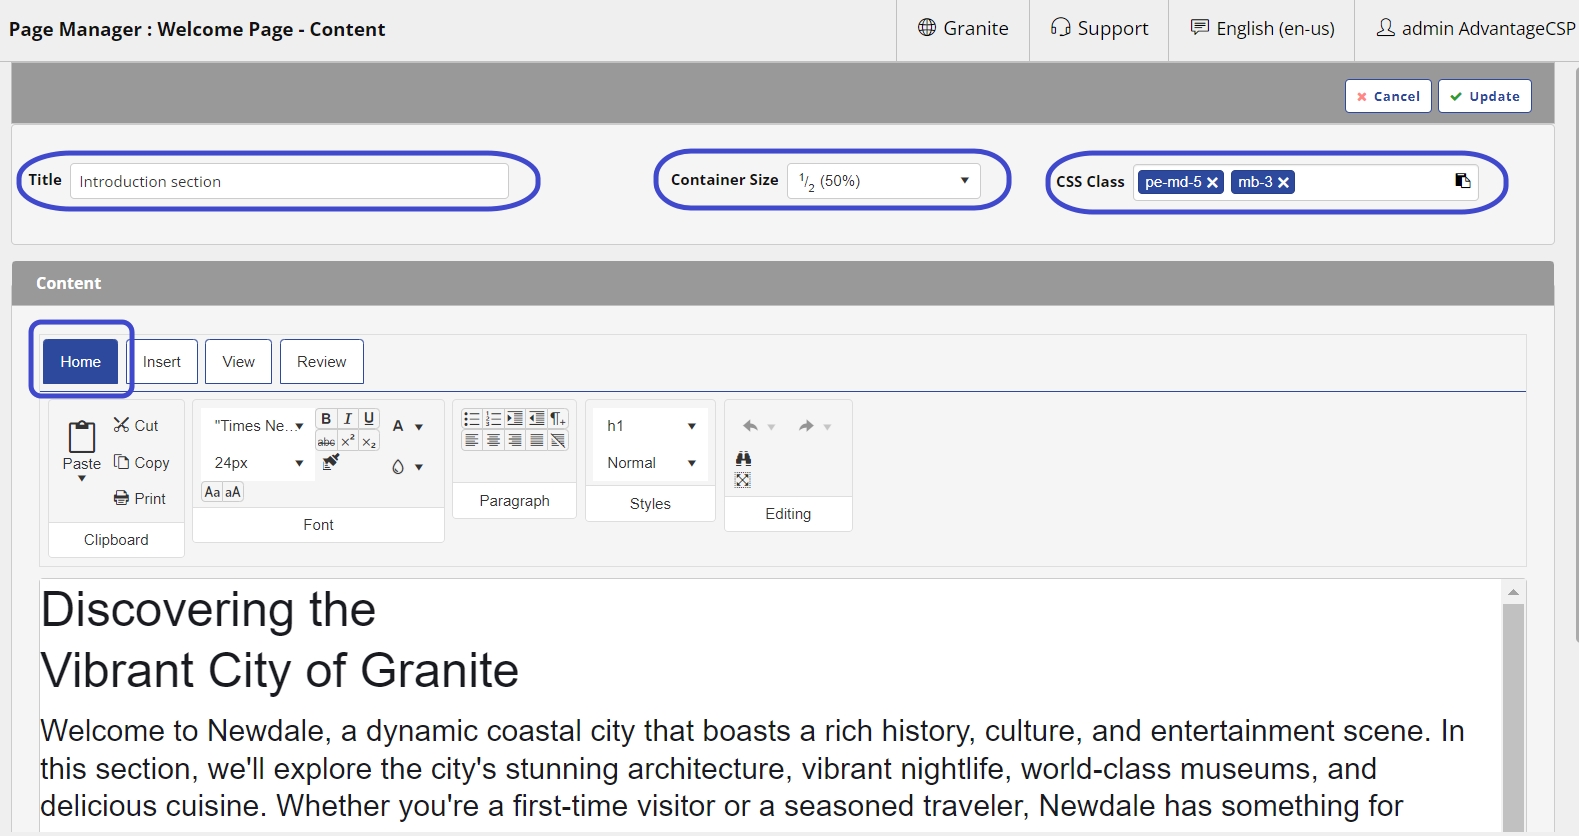
Task: Expand the undo history arrow
Action: [771, 427]
